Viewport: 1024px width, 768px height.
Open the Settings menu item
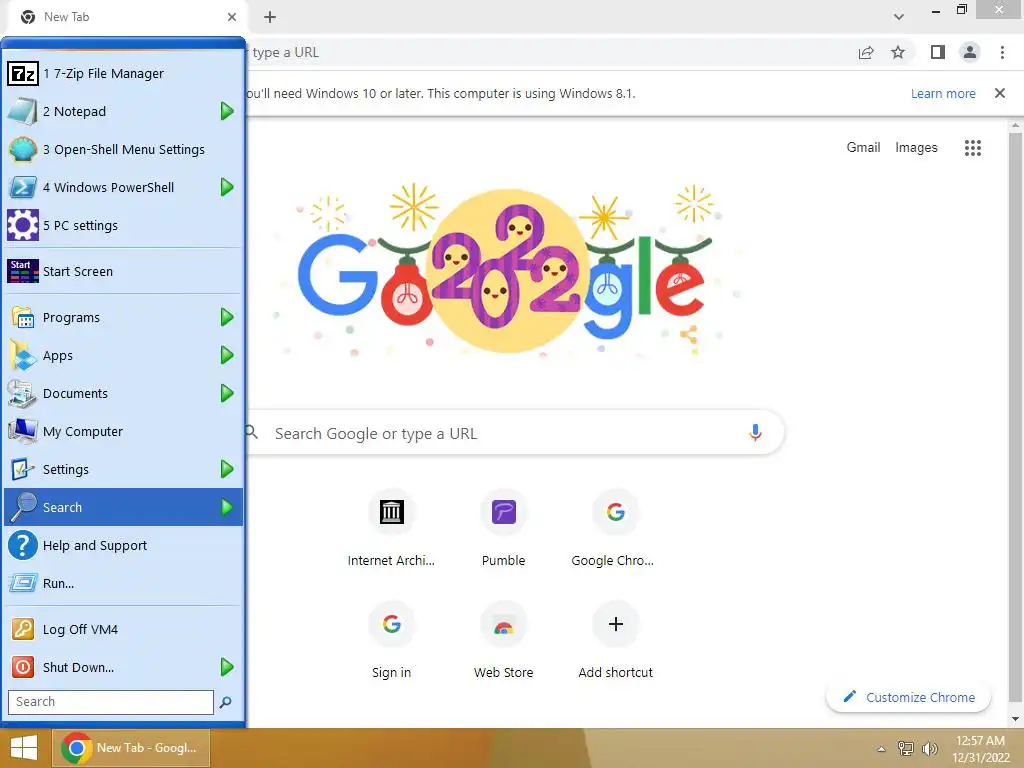[123, 469]
